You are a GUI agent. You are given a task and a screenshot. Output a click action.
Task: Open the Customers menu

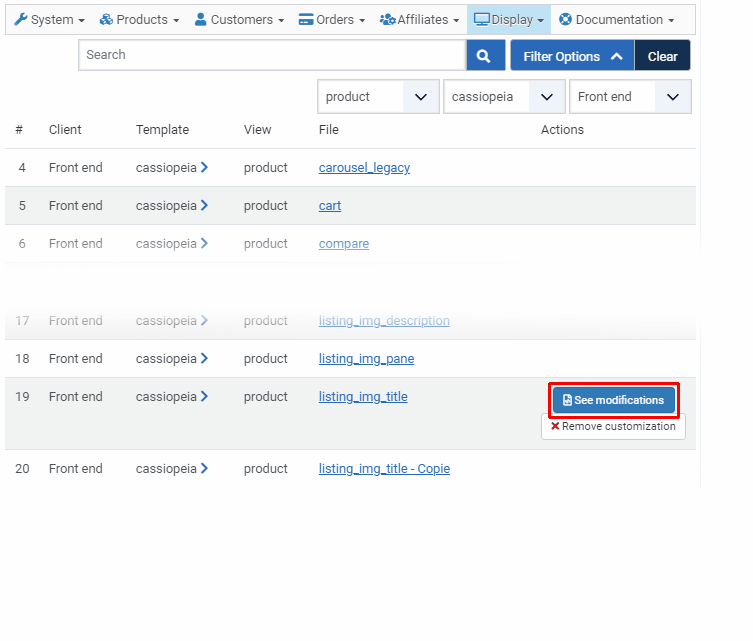(239, 20)
